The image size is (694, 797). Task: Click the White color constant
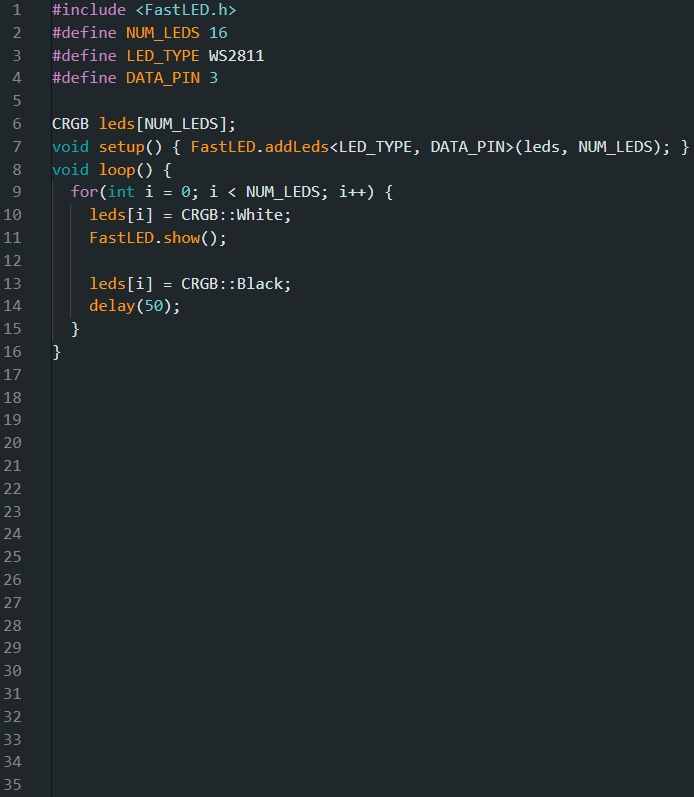pyautogui.click(x=263, y=215)
